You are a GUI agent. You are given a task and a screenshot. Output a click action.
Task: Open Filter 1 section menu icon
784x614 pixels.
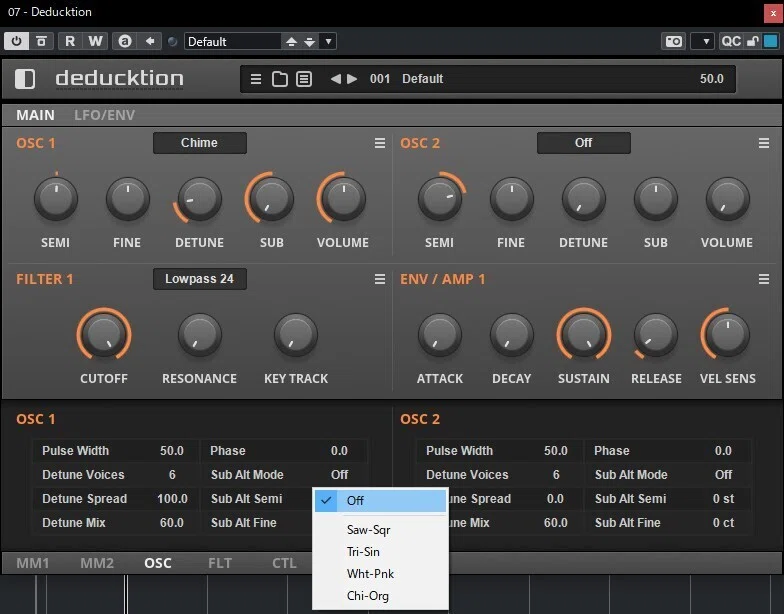coord(380,280)
